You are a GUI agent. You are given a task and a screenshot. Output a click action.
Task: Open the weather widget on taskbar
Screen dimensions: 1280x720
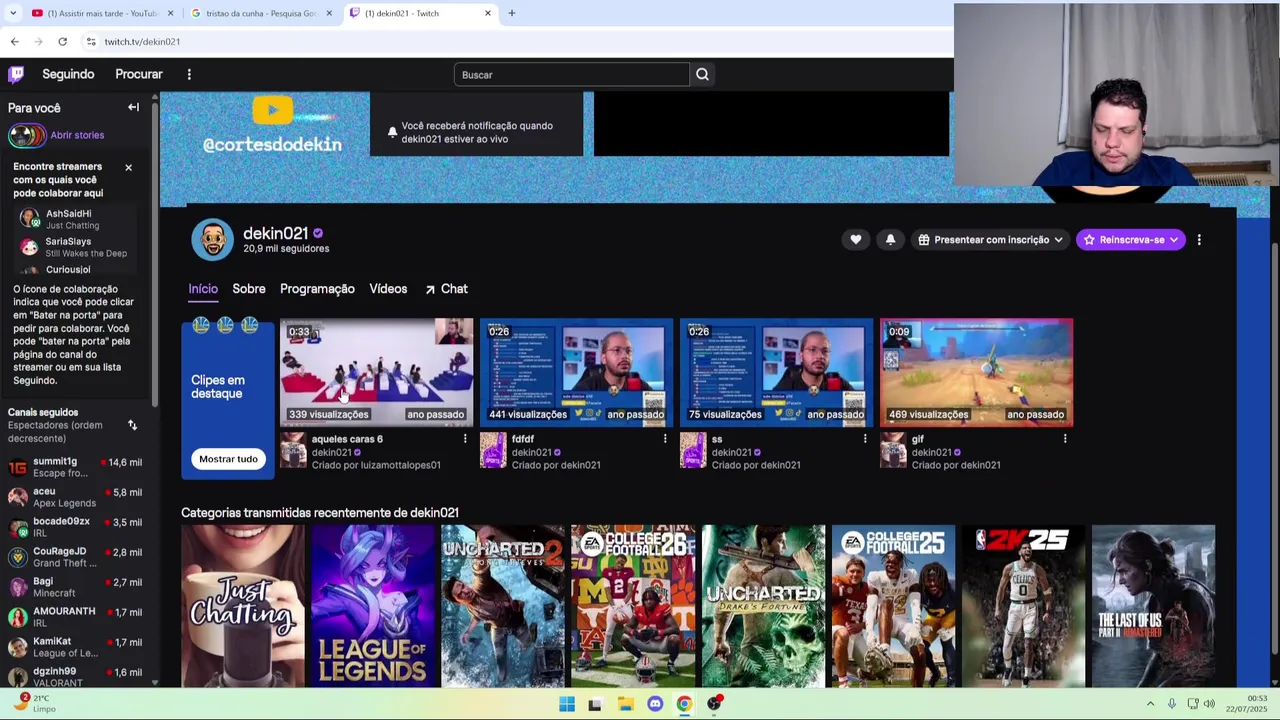(x=35, y=703)
